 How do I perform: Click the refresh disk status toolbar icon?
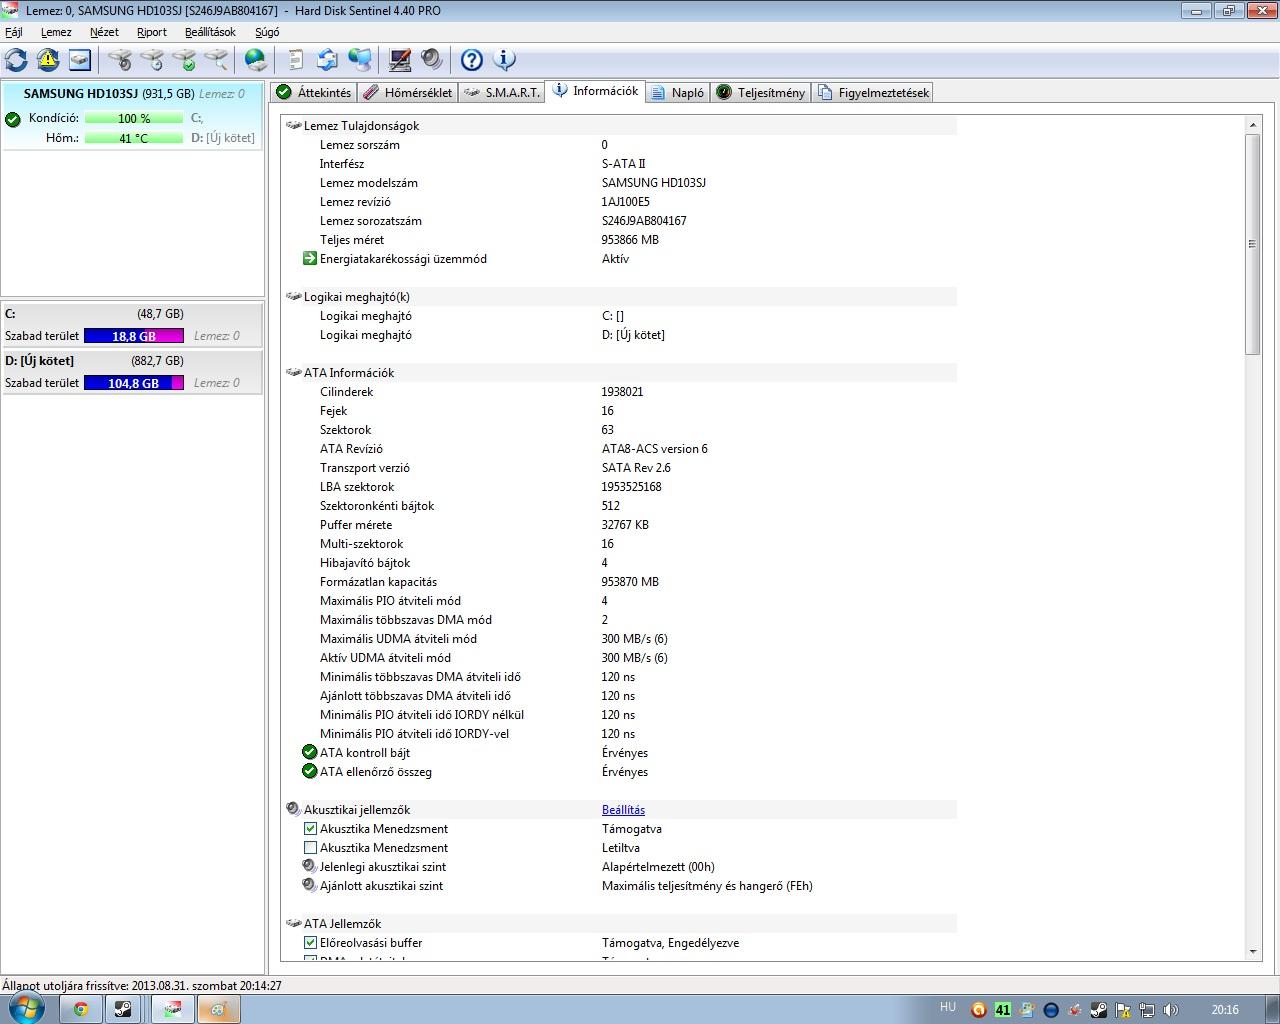(16, 60)
